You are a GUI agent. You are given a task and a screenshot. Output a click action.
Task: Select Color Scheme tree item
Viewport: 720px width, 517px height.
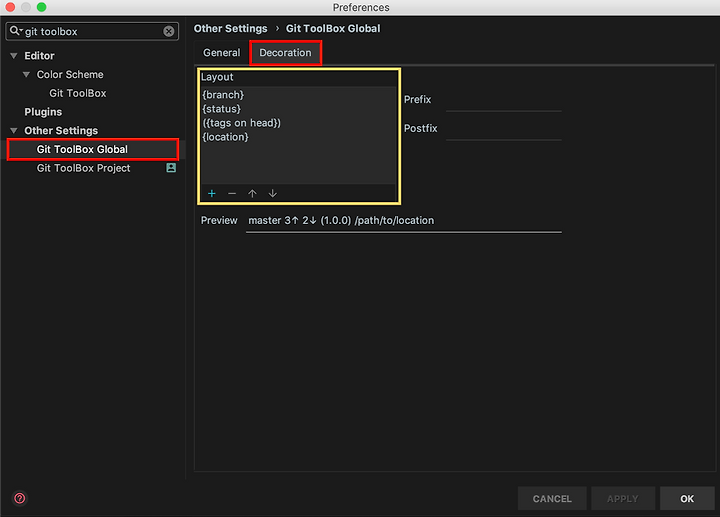pos(70,74)
